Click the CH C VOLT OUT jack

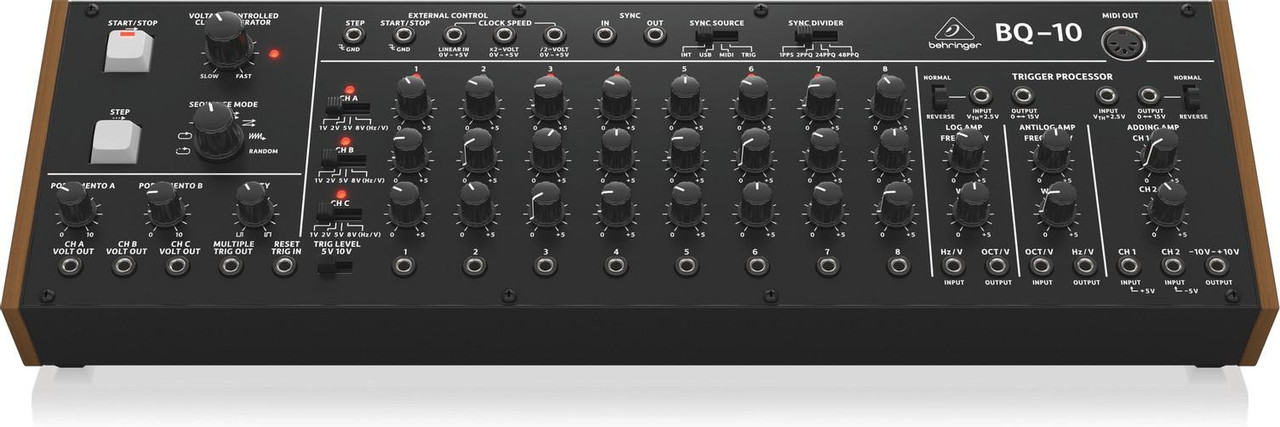click(177, 265)
